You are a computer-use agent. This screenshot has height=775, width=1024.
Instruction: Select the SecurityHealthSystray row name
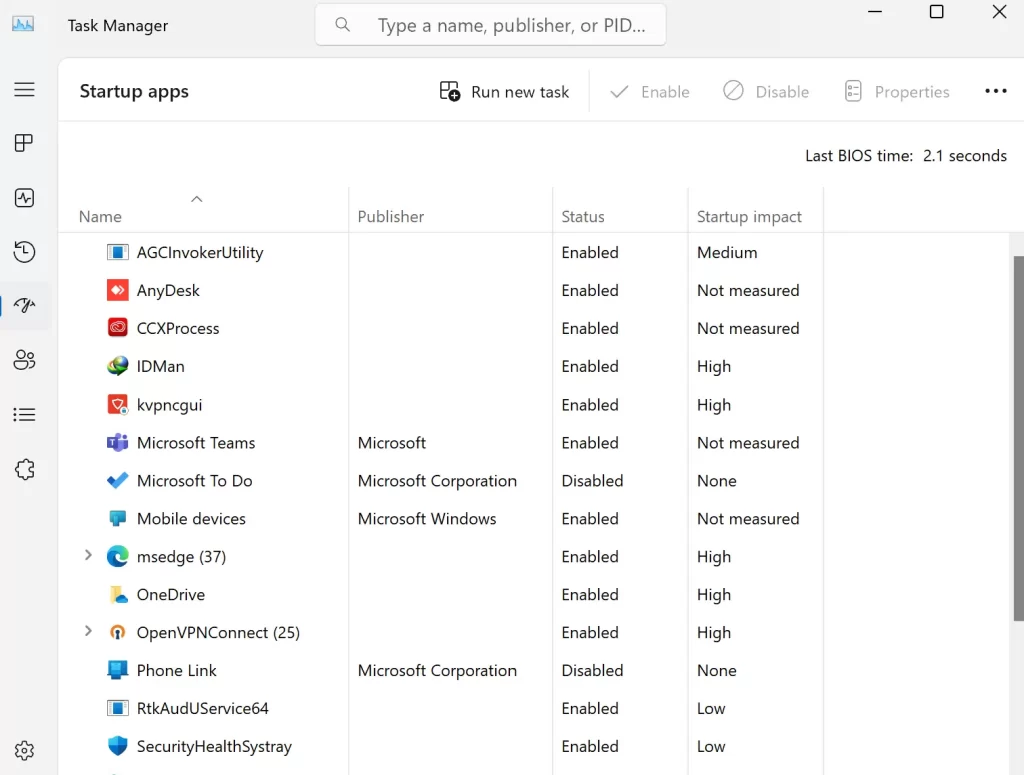(x=214, y=746)
